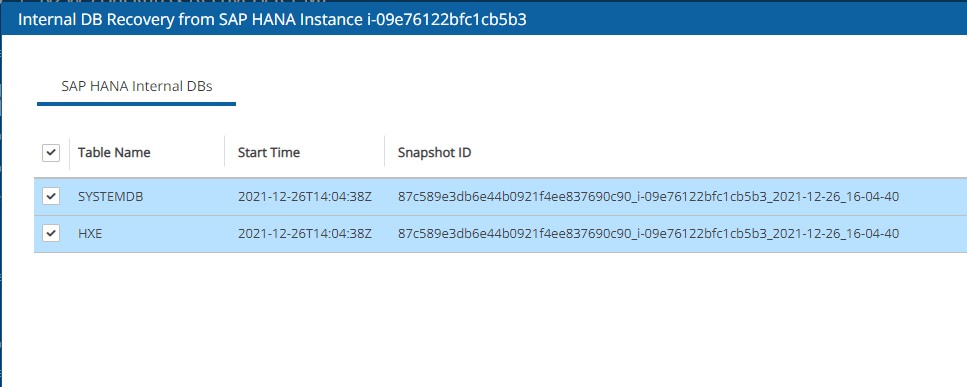
Task: Select the HXE table name cell
Action: [x=90, y=234]
